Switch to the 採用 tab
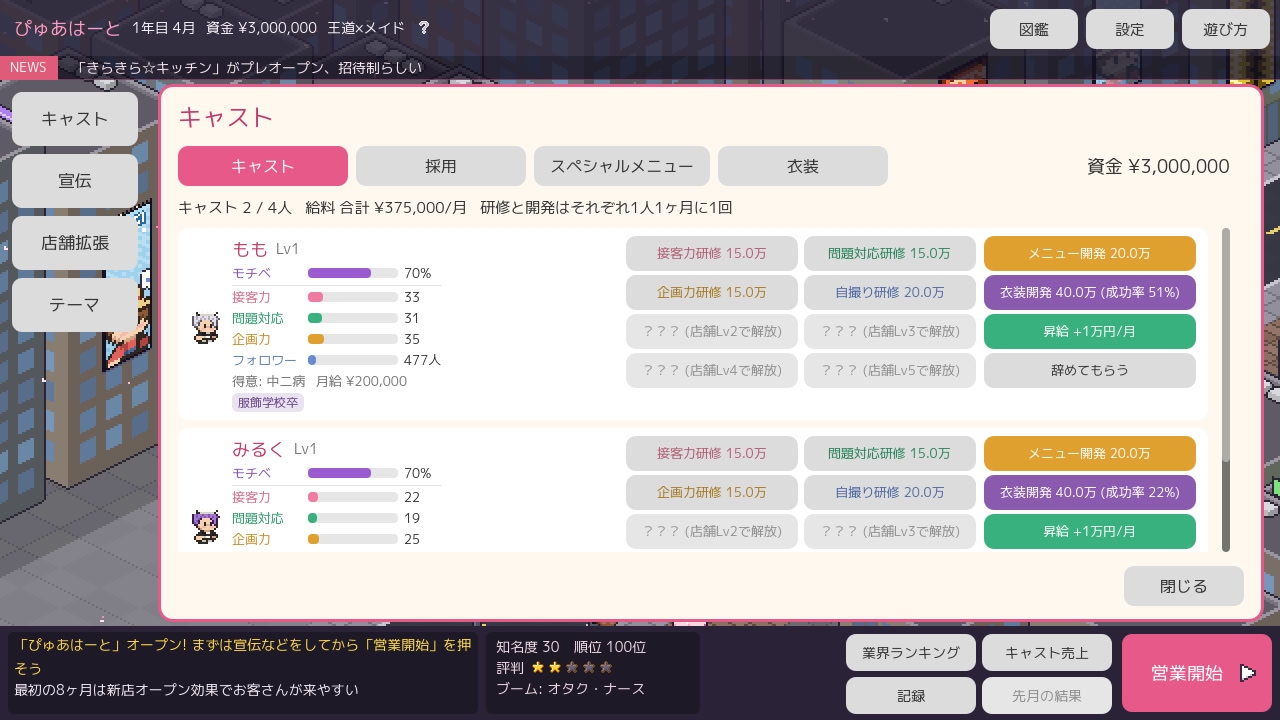This screenshot has width=1280, height=720. tap(441, 166)
